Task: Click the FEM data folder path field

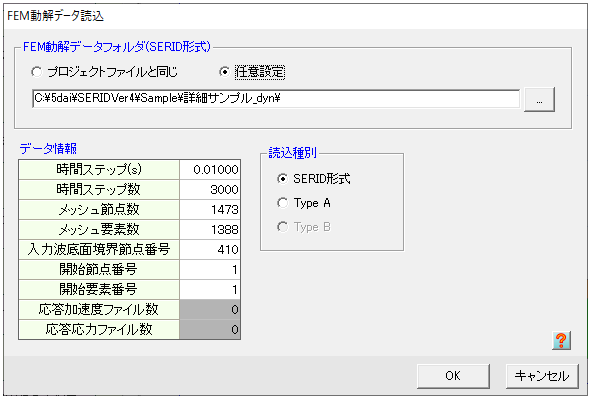Action: click(x=276, y=99)
